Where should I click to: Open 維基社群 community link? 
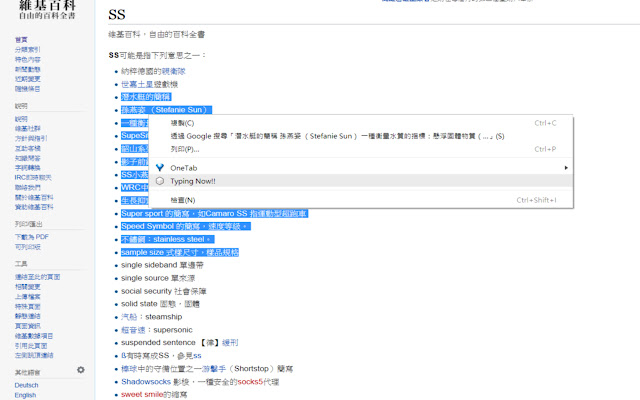point(27,129)
